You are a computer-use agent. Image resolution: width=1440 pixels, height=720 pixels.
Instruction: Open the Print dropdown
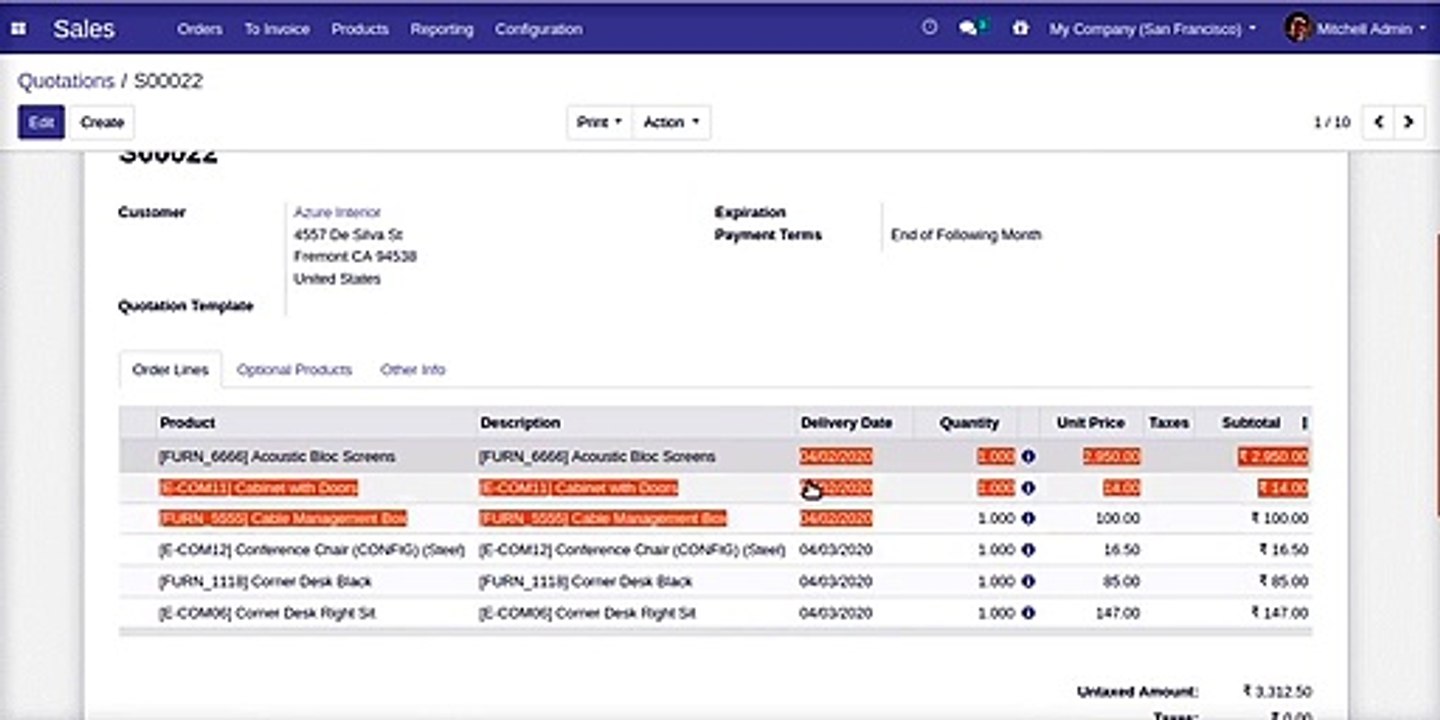[599, 122]
